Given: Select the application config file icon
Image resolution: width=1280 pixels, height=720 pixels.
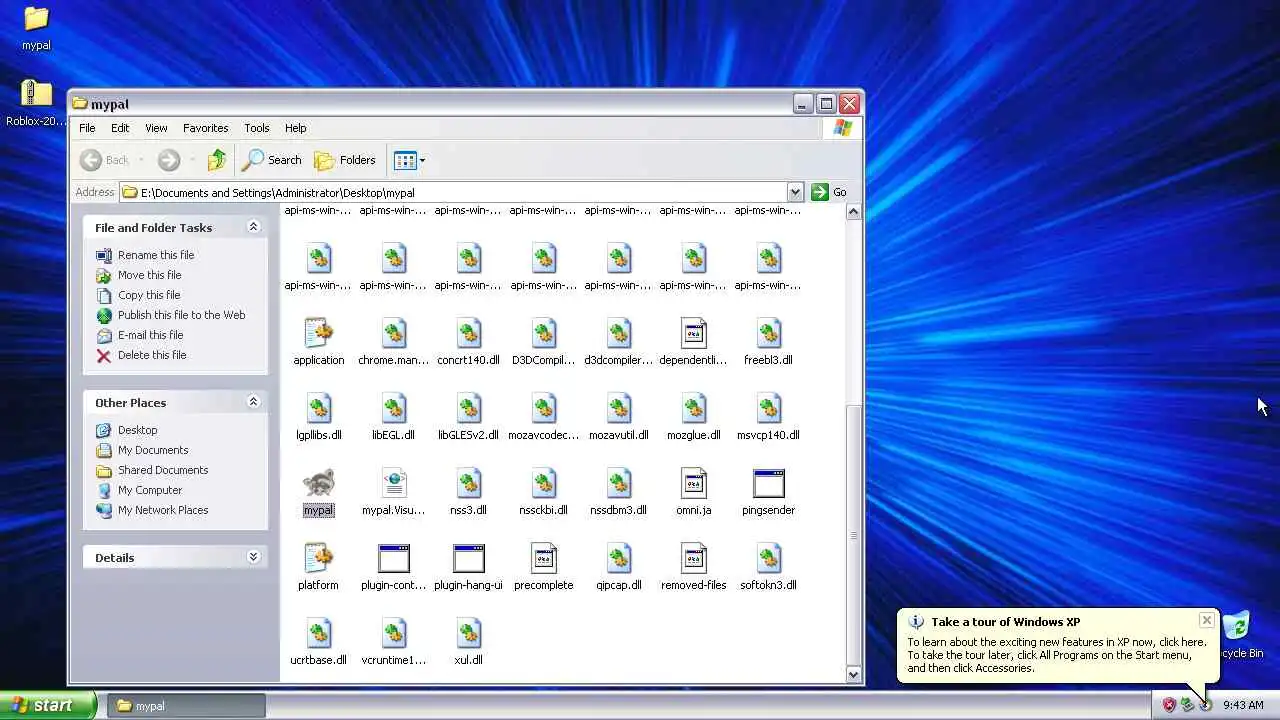Looking at the screenshot, I should tap(319, 334).
